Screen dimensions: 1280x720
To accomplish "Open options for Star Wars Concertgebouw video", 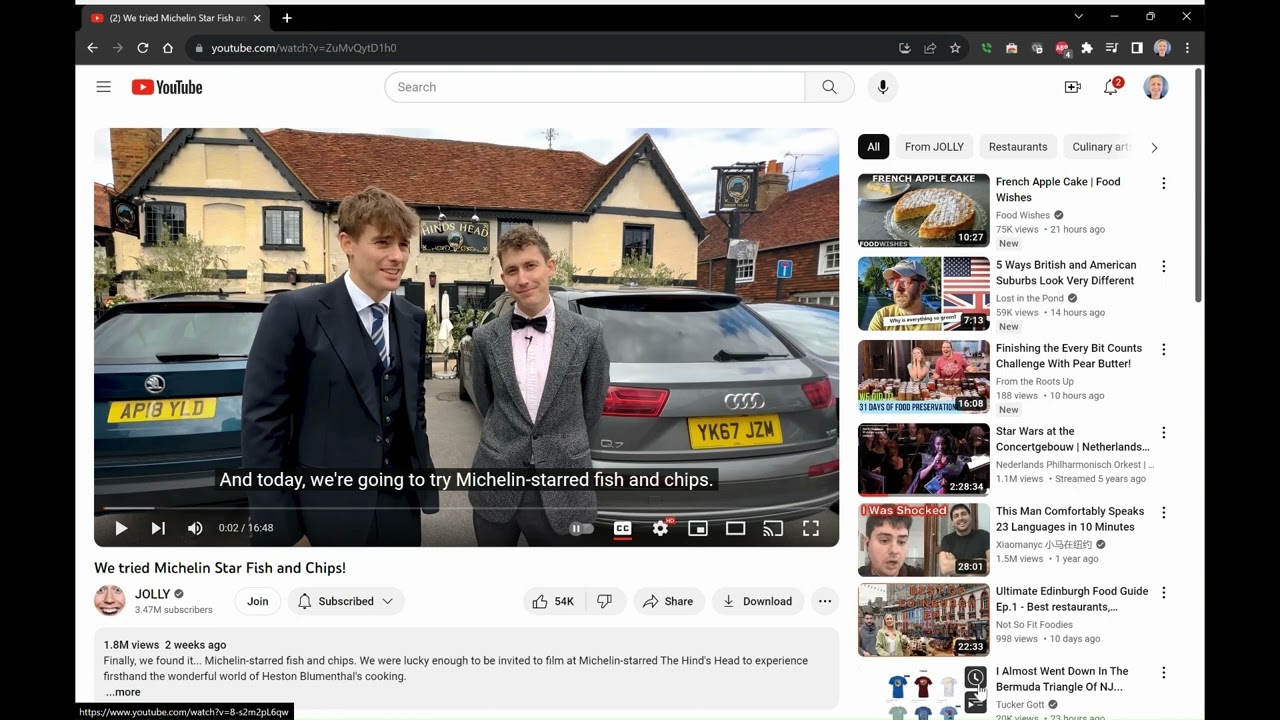I will 1163,432.
